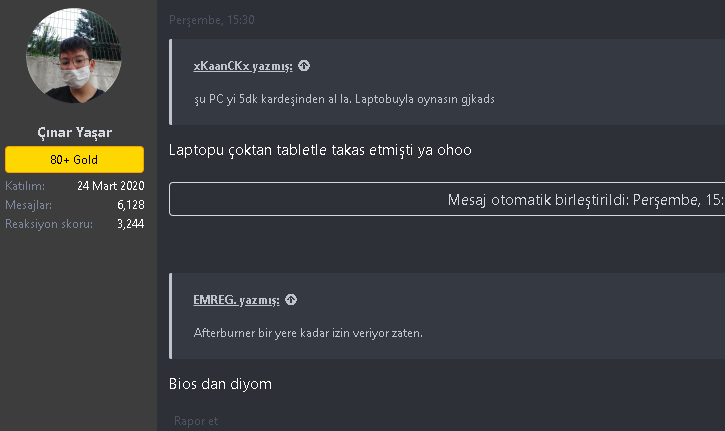Viewport: 725px width, 431px height.
Task: Open the 3,244 reaction score
Action: click(130, 223)
